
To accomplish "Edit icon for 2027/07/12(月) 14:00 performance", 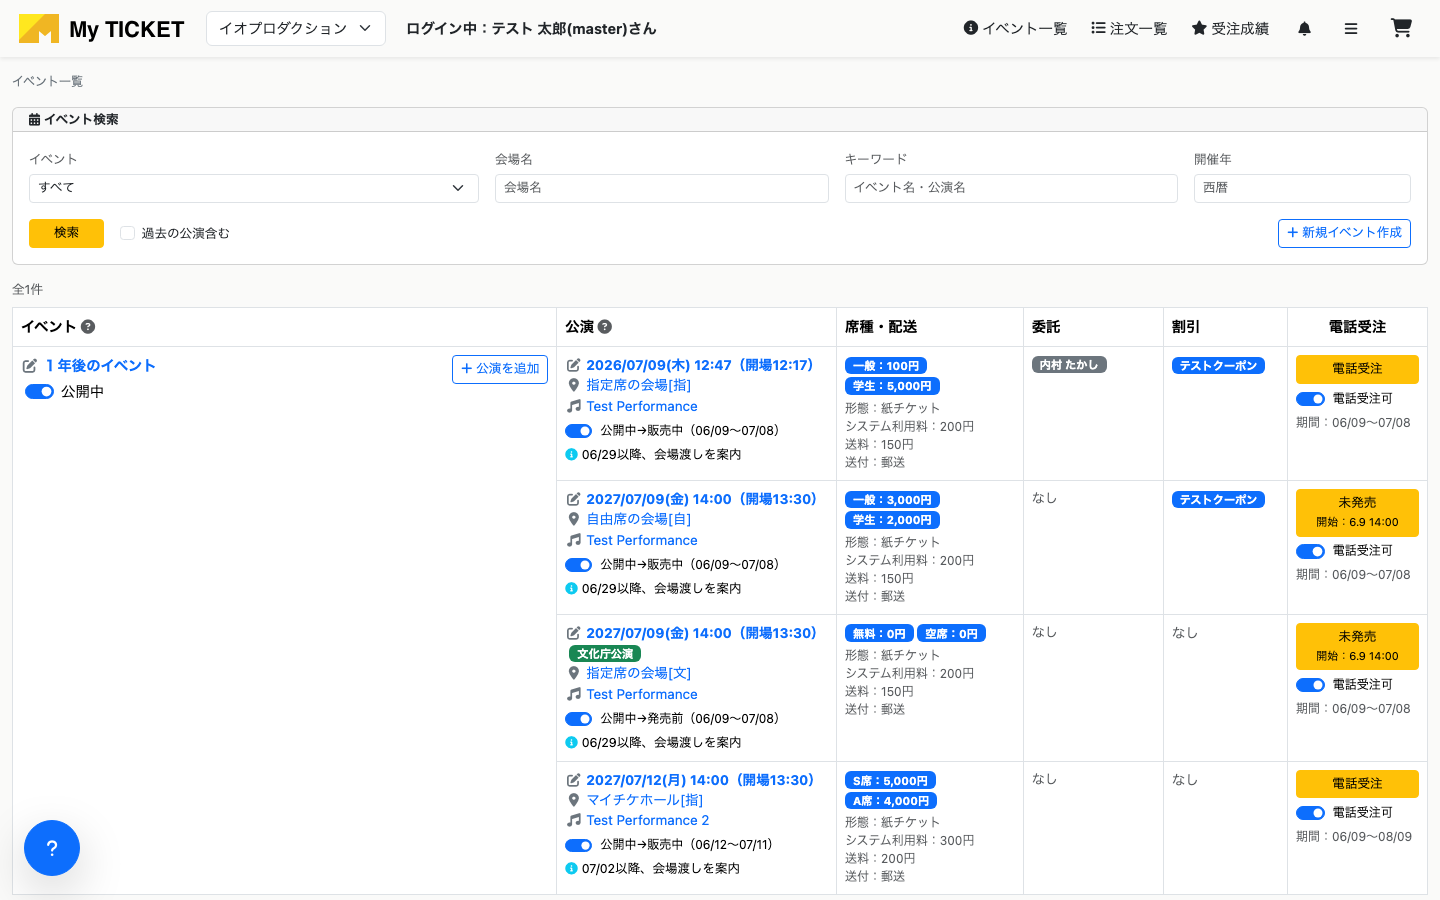I will tap(574, 781).
